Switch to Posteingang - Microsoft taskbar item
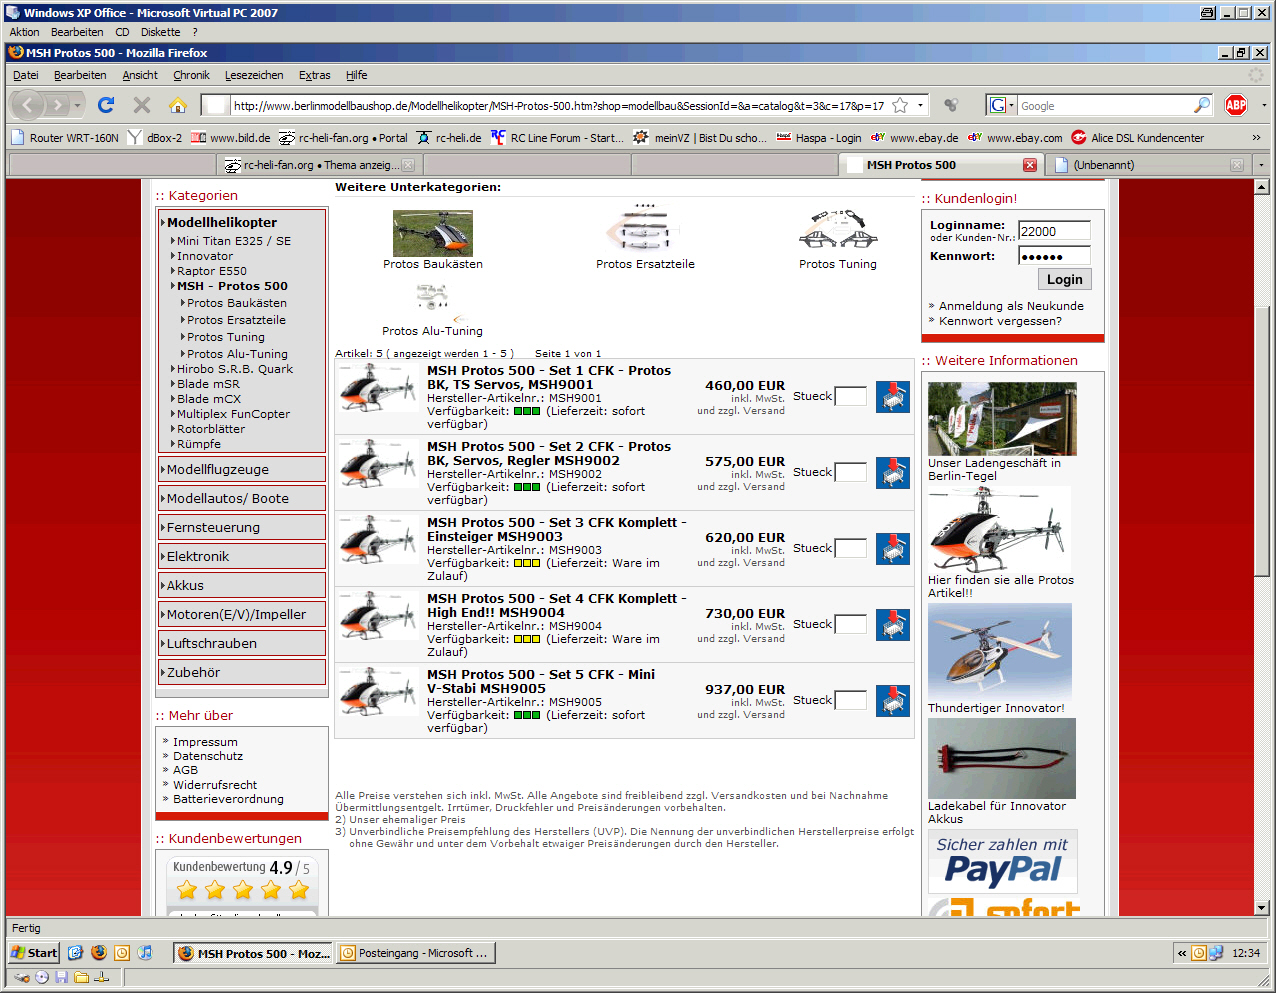 click(416, 953)
